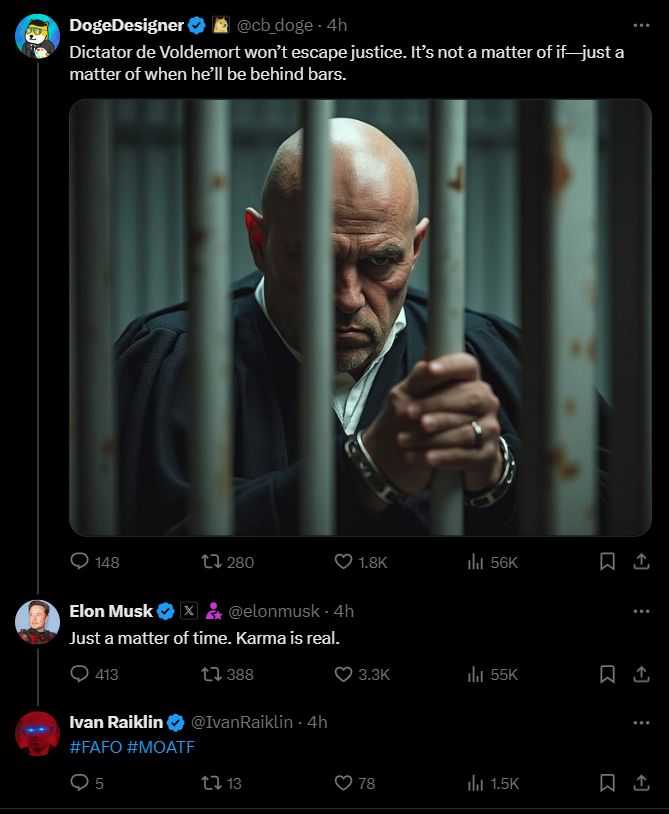Open more options on DogeDesigner's post
Screen dimensions: 669x814
pos(641,25)
